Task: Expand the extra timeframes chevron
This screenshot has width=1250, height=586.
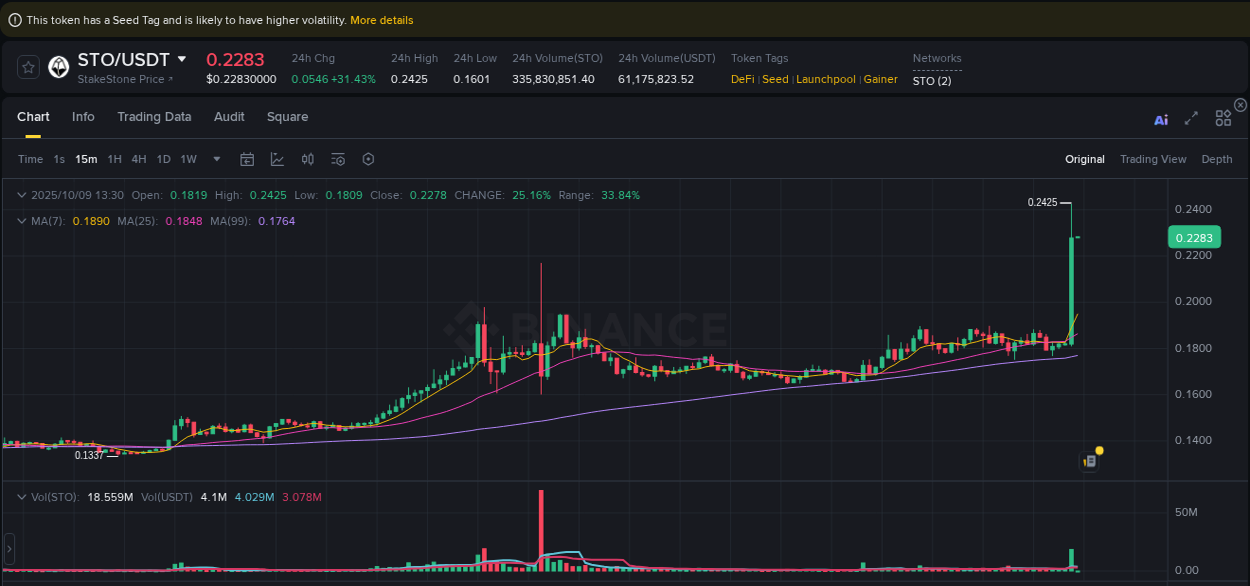Action: 216,159
